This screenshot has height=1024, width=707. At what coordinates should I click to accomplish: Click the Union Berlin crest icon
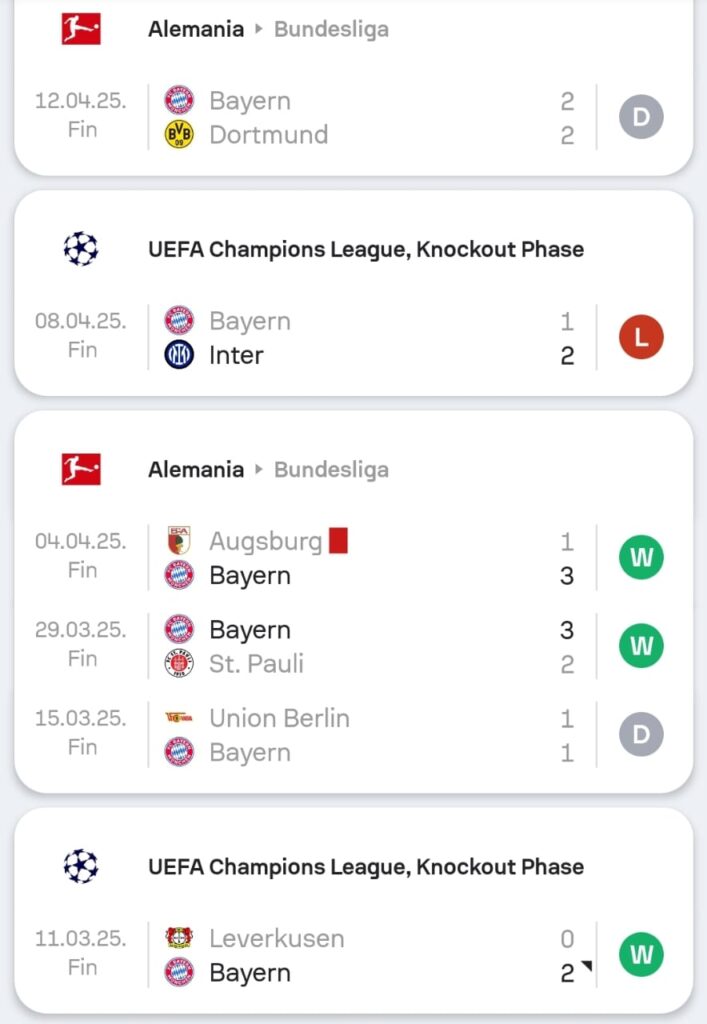(179, 718)
